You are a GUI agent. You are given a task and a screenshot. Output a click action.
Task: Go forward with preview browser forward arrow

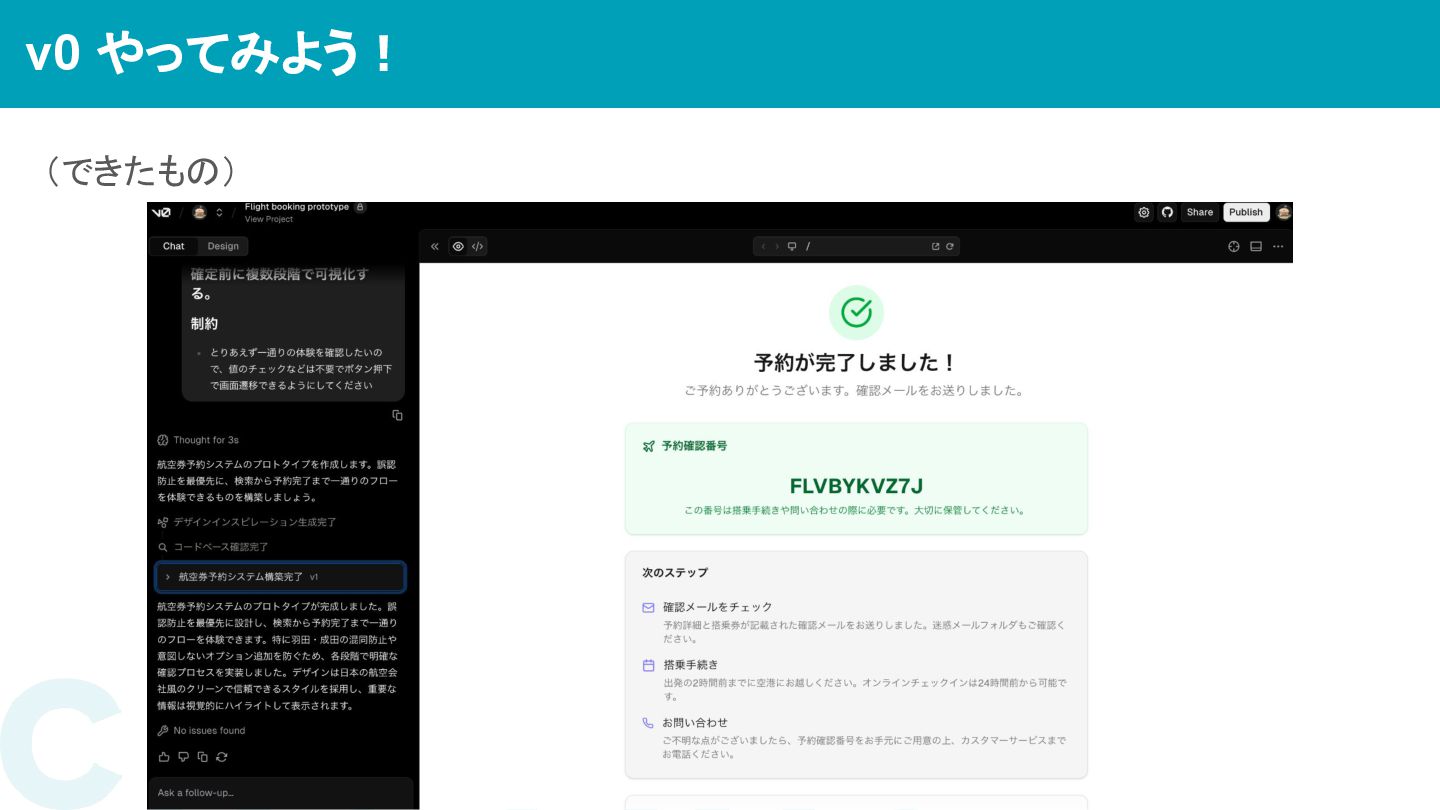click(x=777, y=246)
